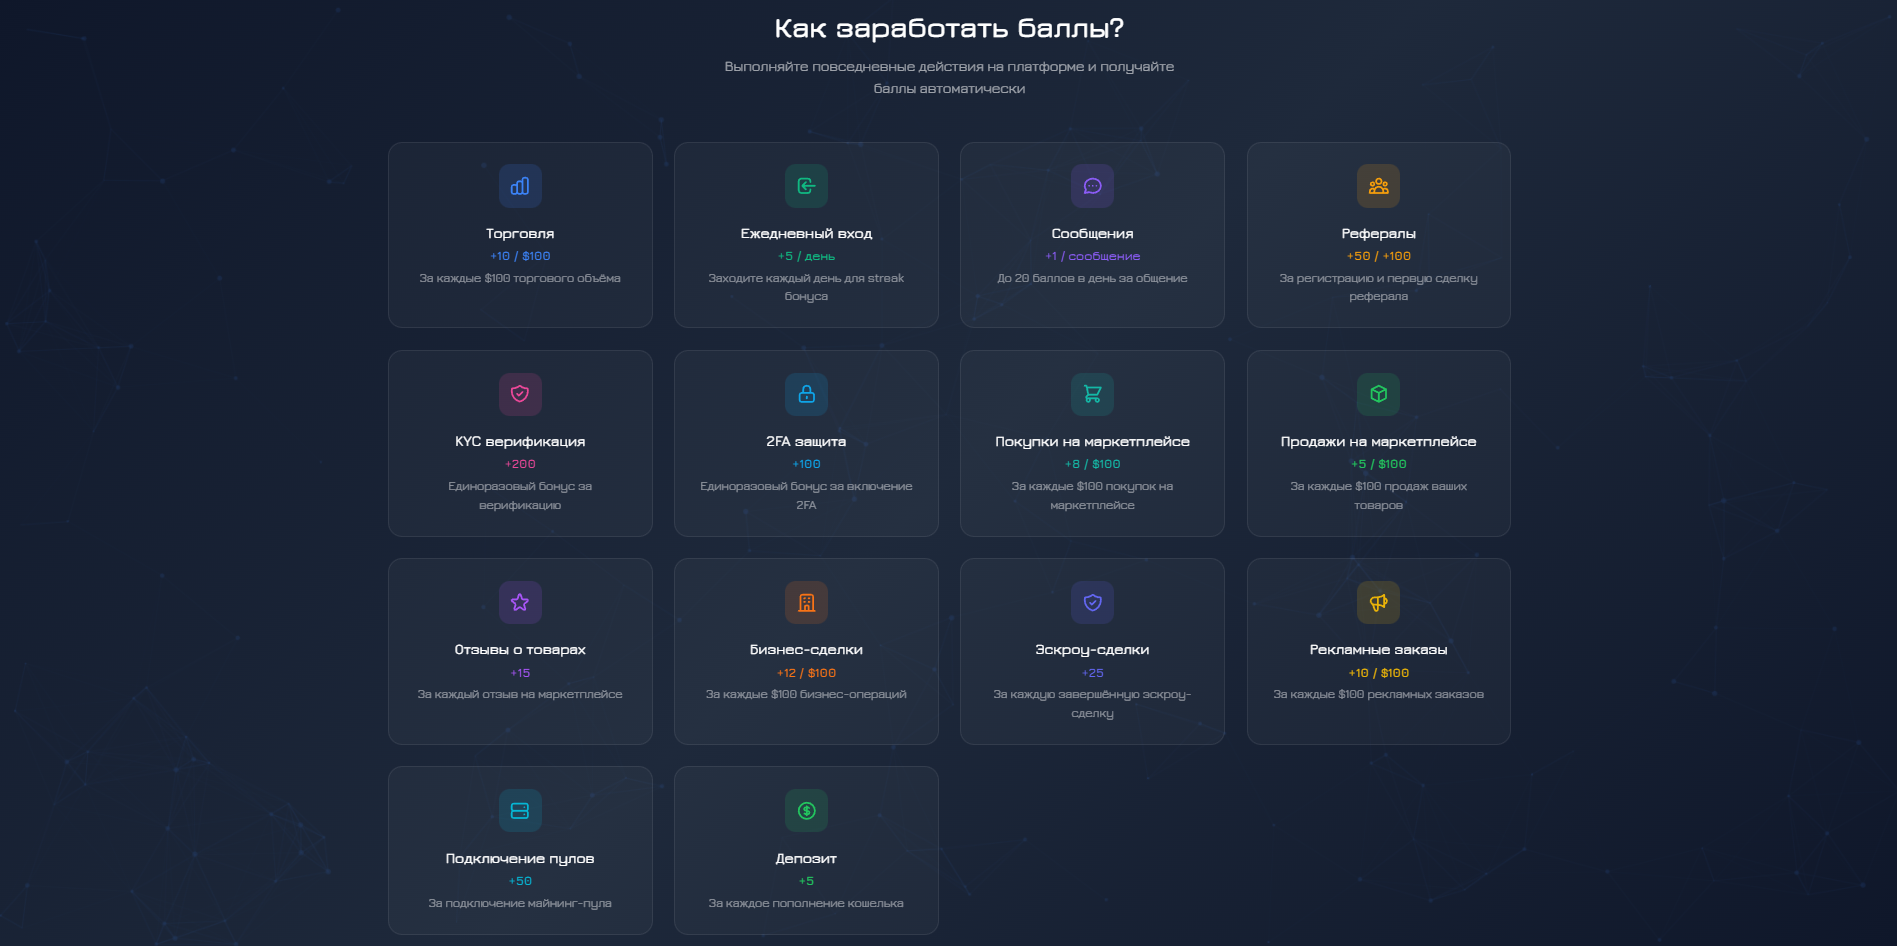This screenshot has height=946, width=1897.
Task: Click the bar chart icon in Торговля card
Action: coord(520,186)
